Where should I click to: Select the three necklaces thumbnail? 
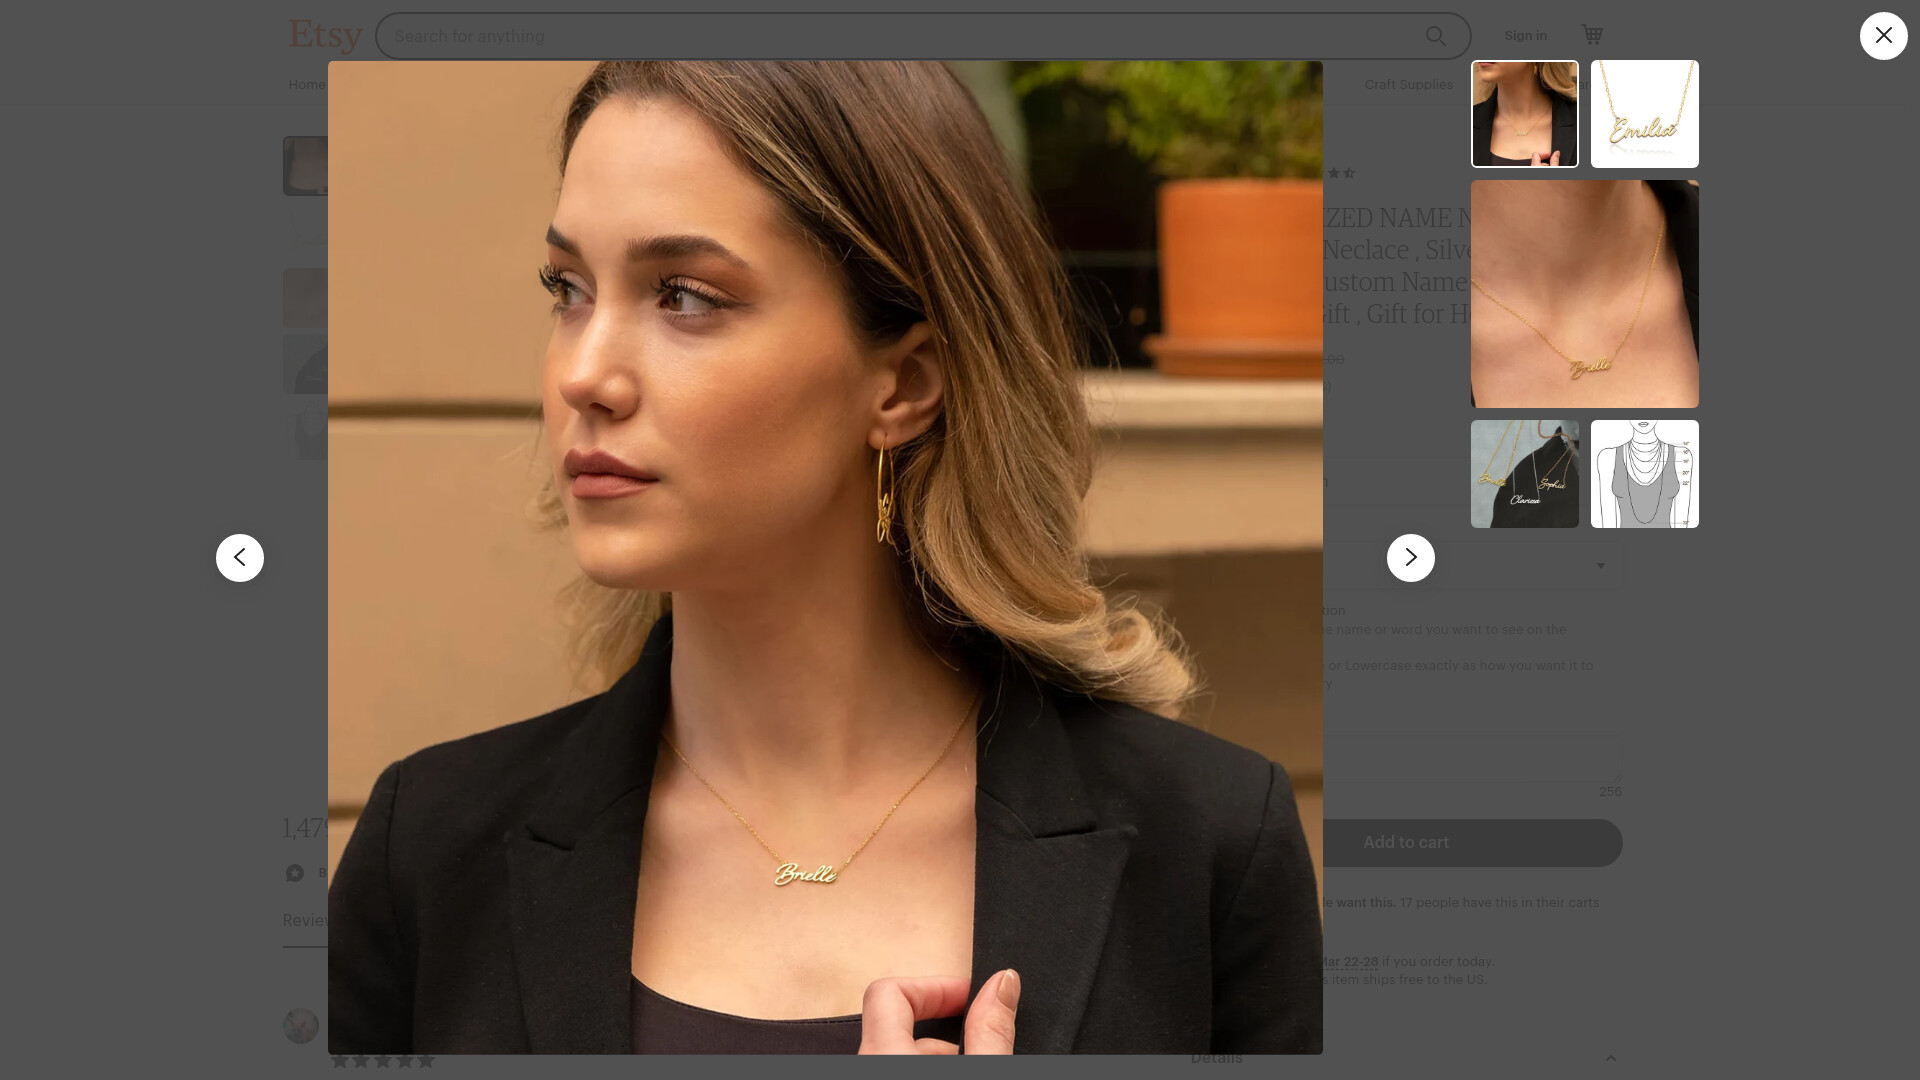coord(1524,474)
